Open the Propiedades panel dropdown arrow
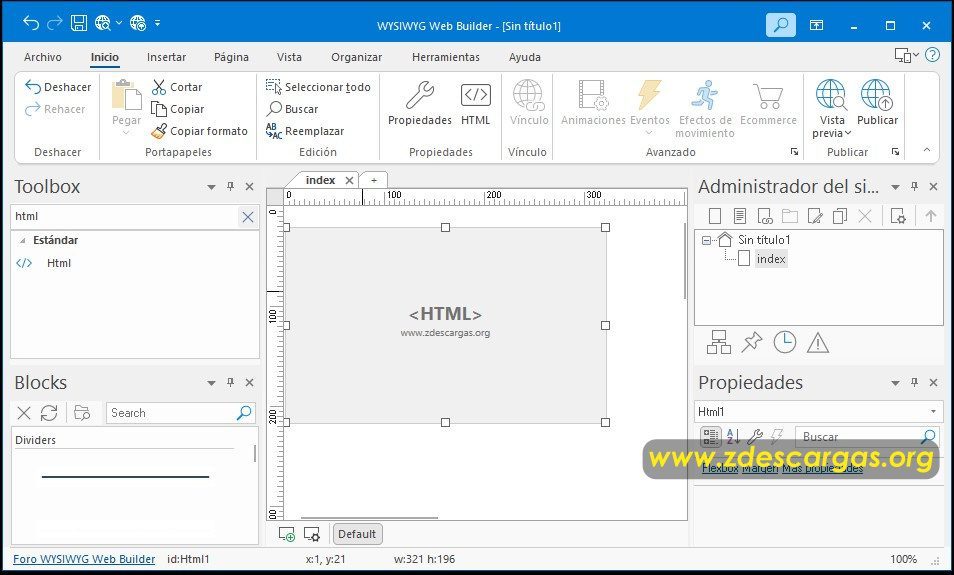 [895, 383]
